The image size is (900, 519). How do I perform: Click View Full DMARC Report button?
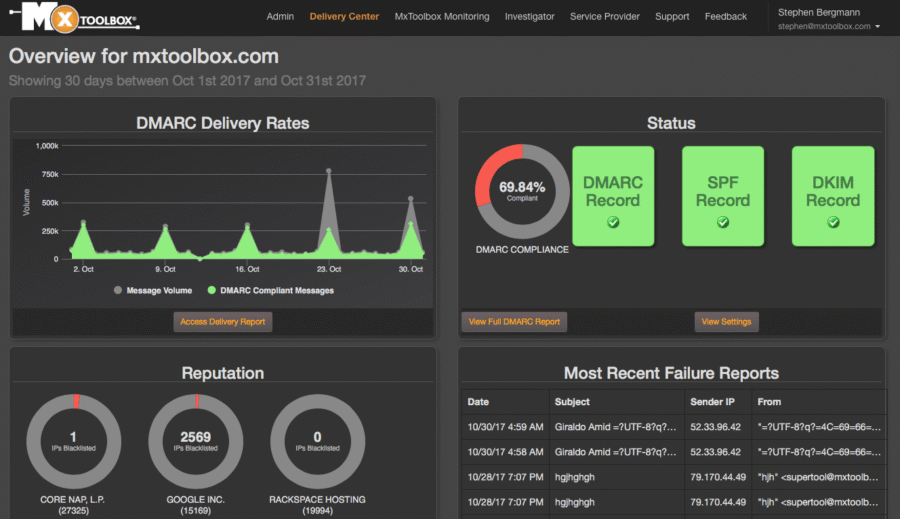[x=514, y=322]
